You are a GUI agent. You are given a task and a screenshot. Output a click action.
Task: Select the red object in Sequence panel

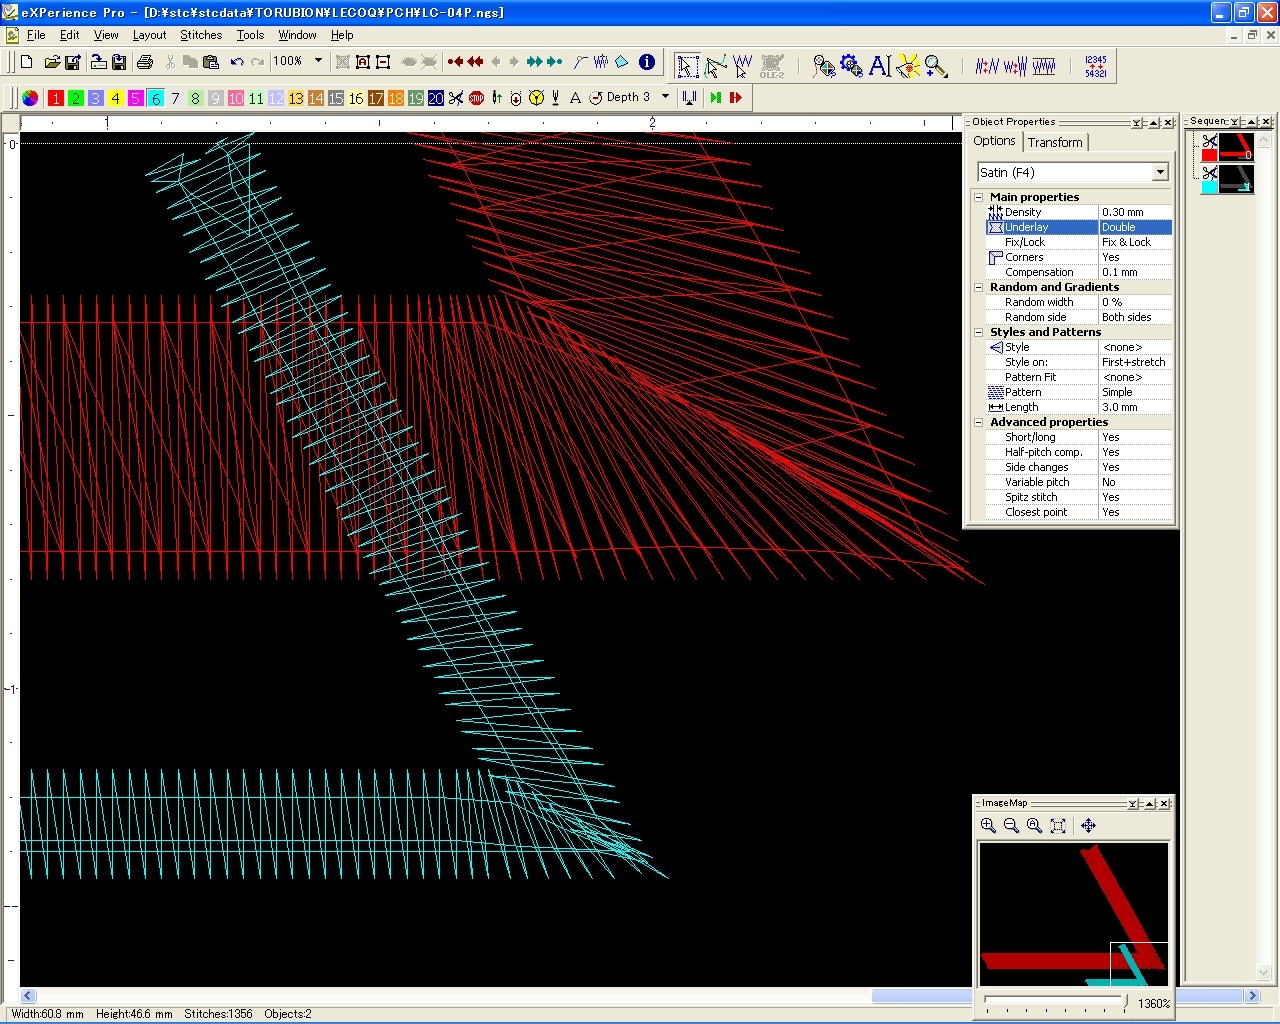tap(1236, 147)
